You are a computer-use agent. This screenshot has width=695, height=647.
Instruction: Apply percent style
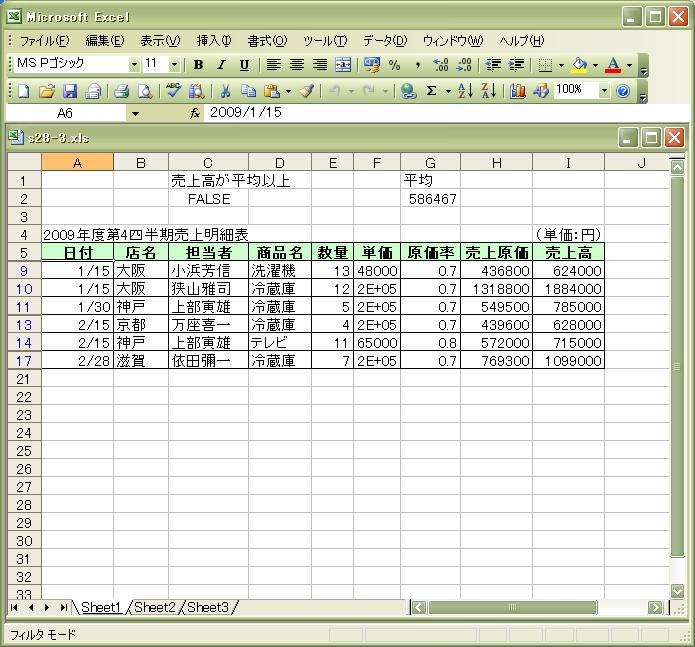tap(394, 65)
